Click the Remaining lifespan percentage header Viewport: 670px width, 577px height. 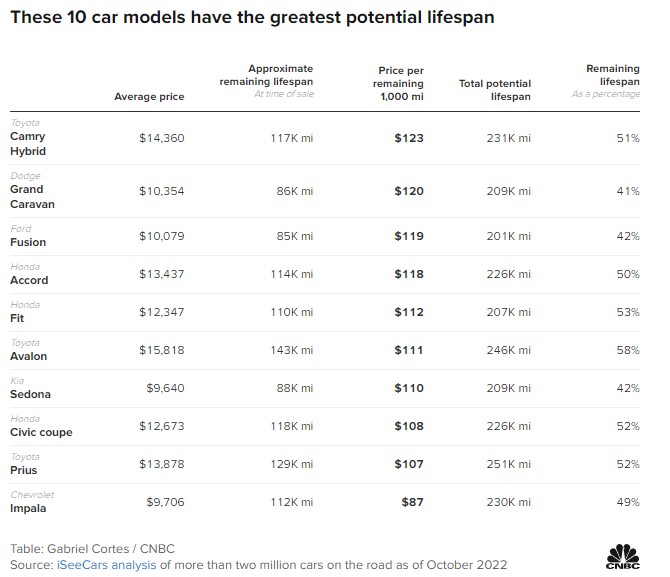pos(612,81)
